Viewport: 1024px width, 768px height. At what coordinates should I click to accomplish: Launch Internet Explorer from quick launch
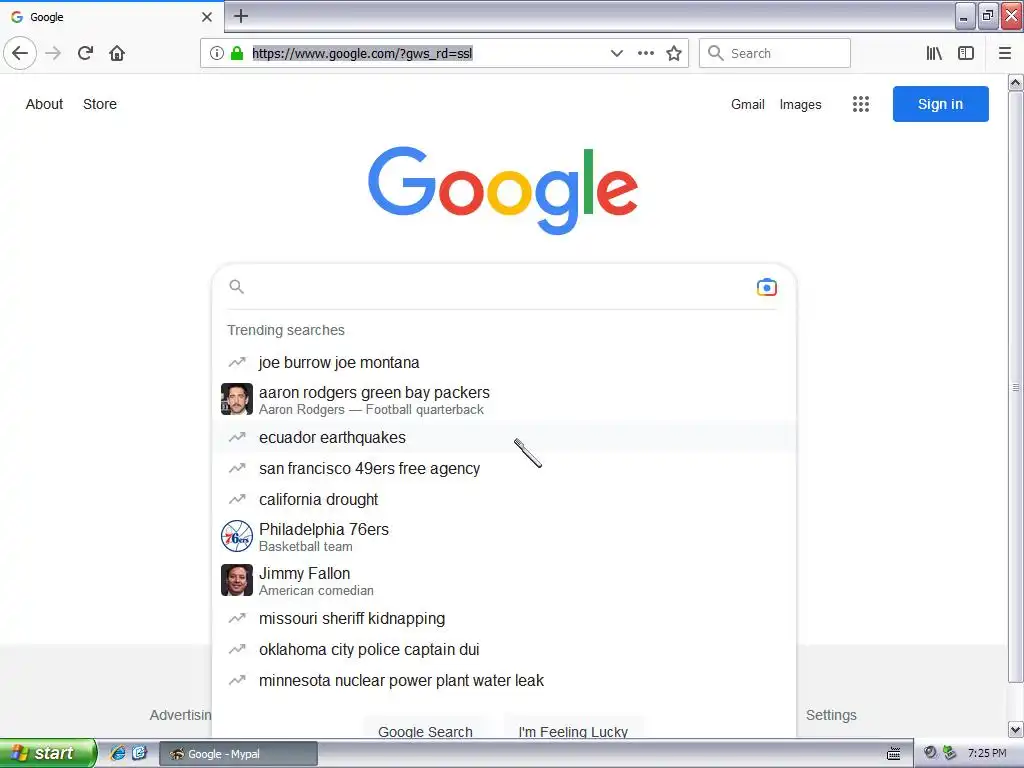pos(118,753)
